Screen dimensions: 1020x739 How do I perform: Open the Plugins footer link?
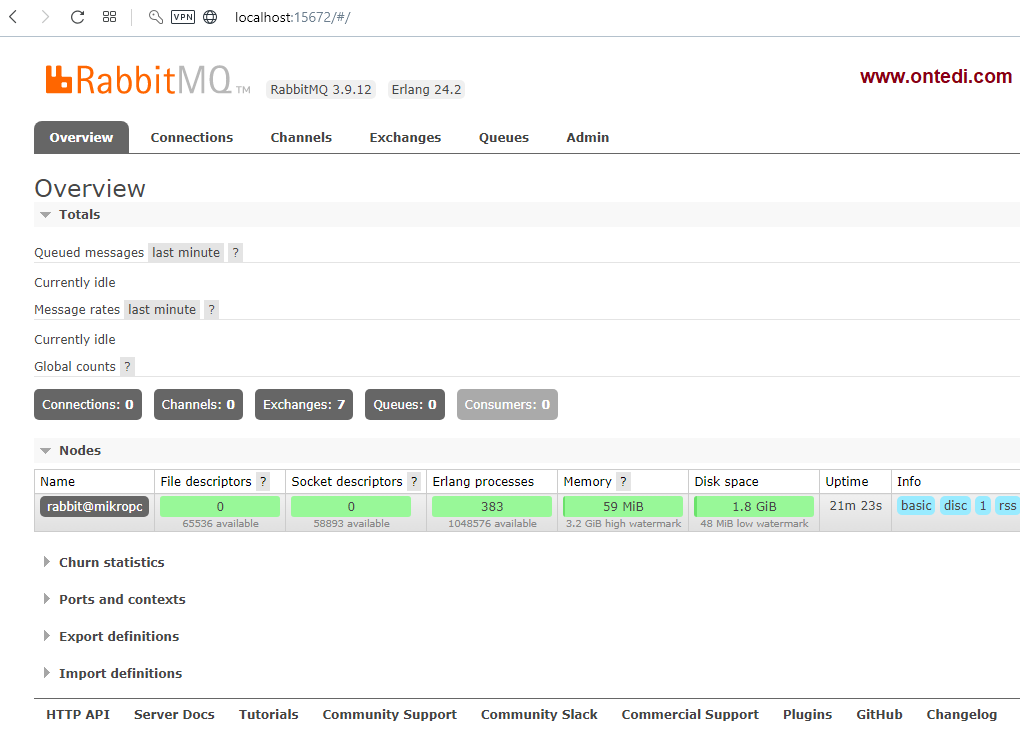(807, 714)
